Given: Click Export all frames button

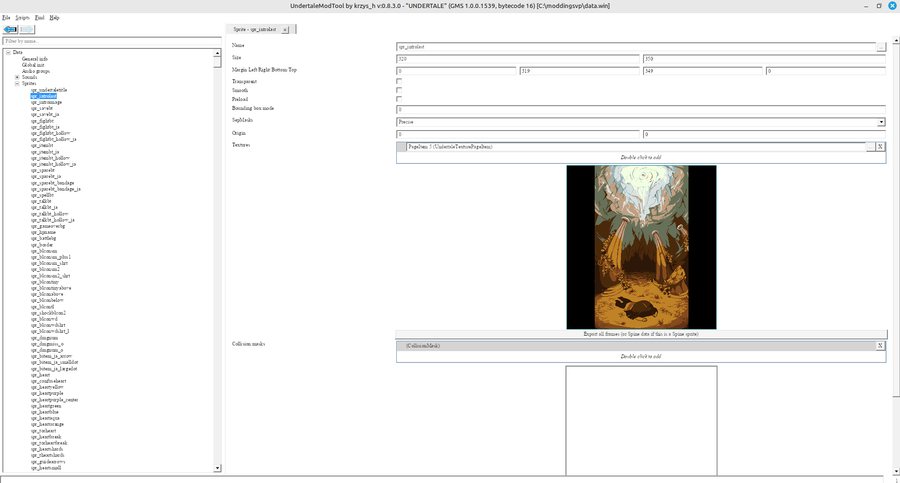Looking at the screenshot, I should pyautogui.click(x=641, y=334).
